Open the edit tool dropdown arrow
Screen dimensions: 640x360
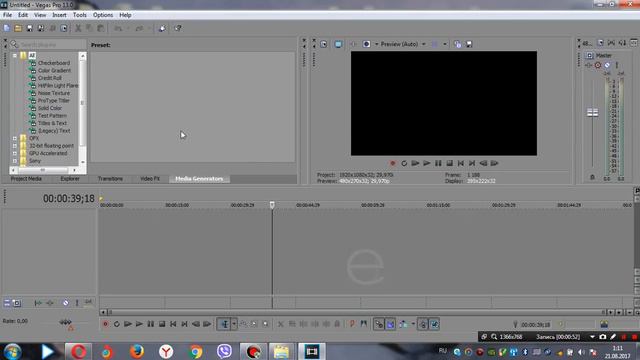234,324
